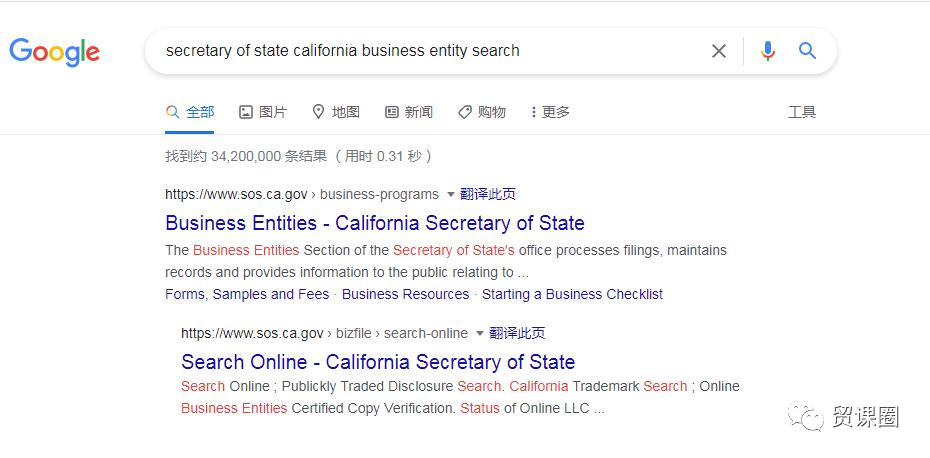Expand the dropdown arrow beside business-programs URL

450,195
